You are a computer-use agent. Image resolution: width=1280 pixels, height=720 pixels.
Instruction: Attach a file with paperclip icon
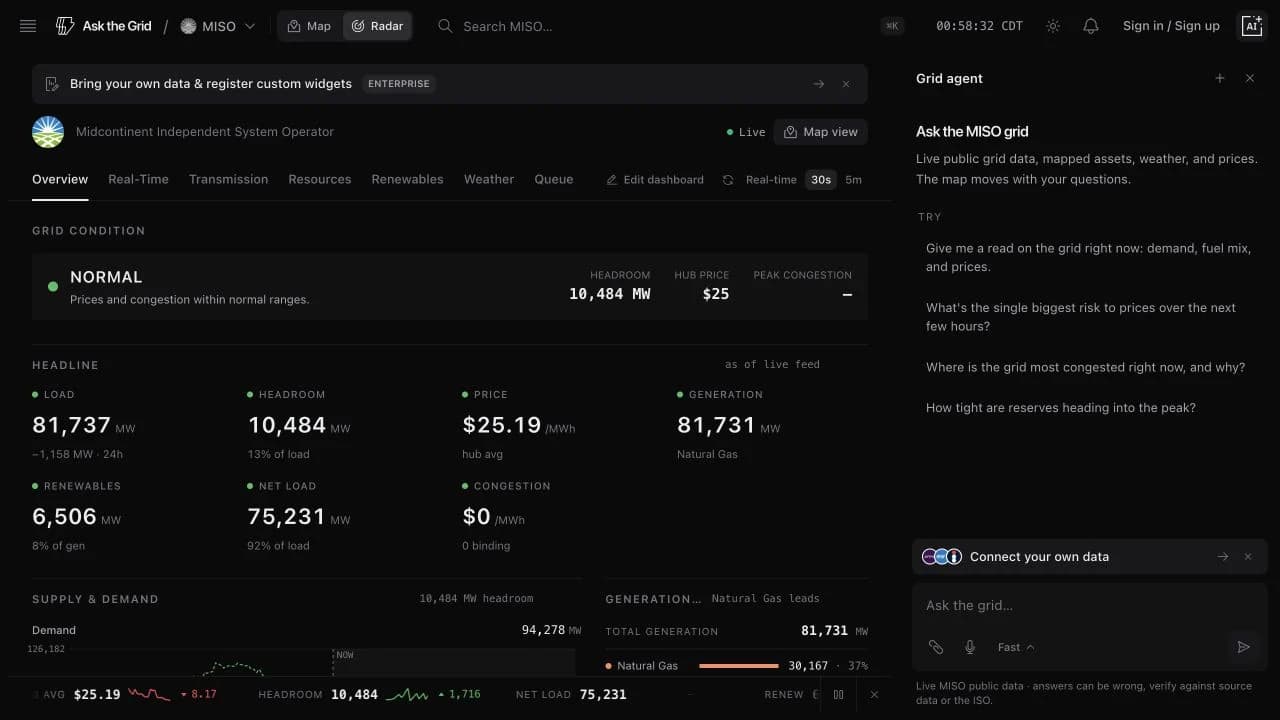[936, 647]
